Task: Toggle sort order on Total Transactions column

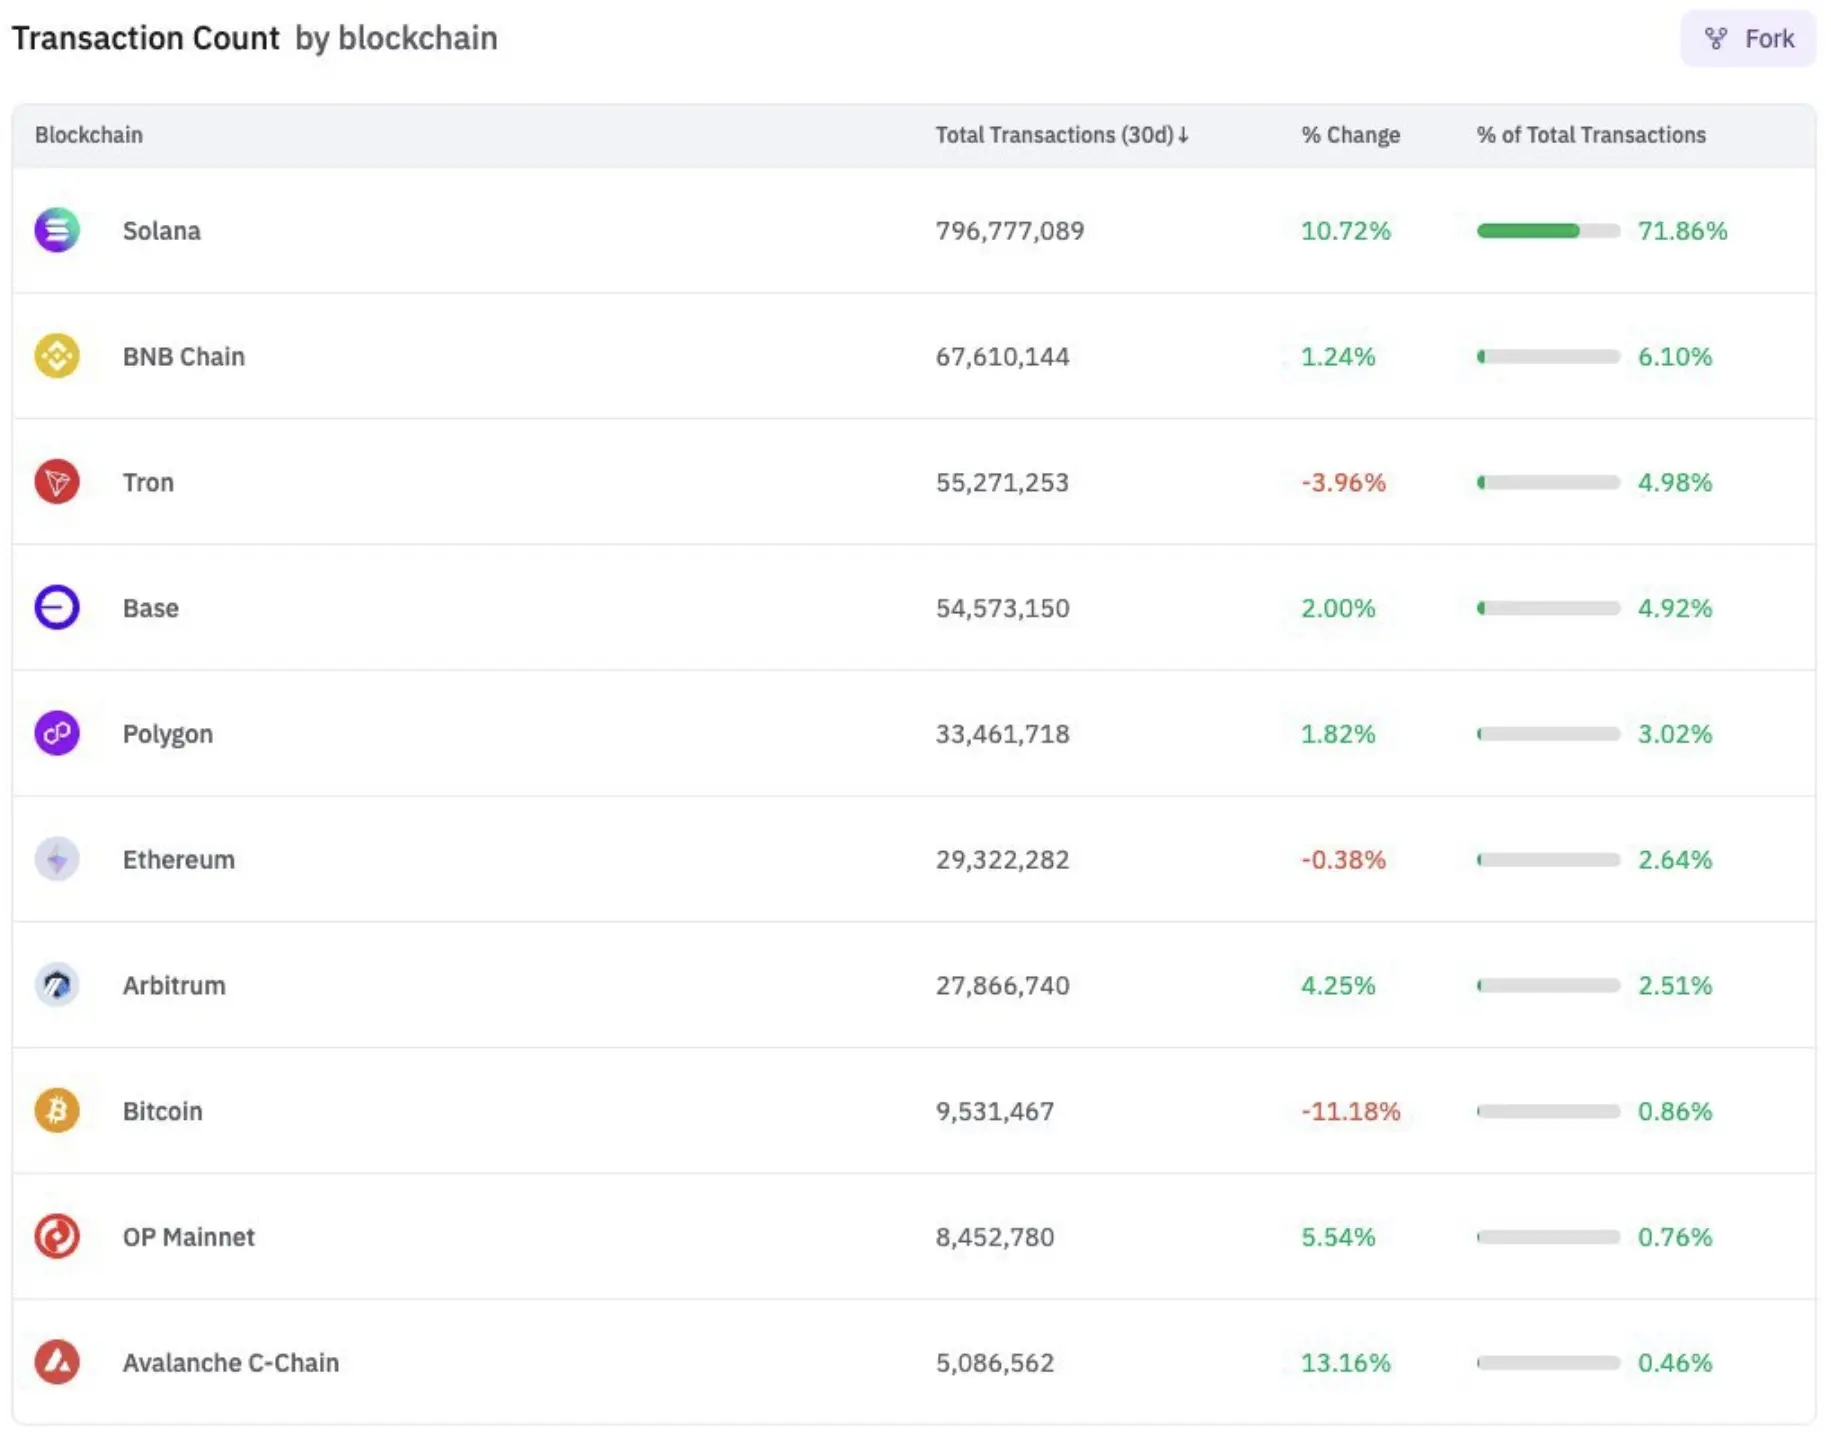Action: pyautogui.click(x=1062, y=135)
